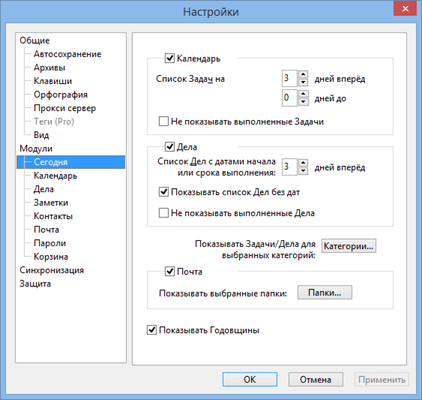Toggle the Почта group checkbox
The width and height of the screenshot is (422, 400).
(170, 271)
